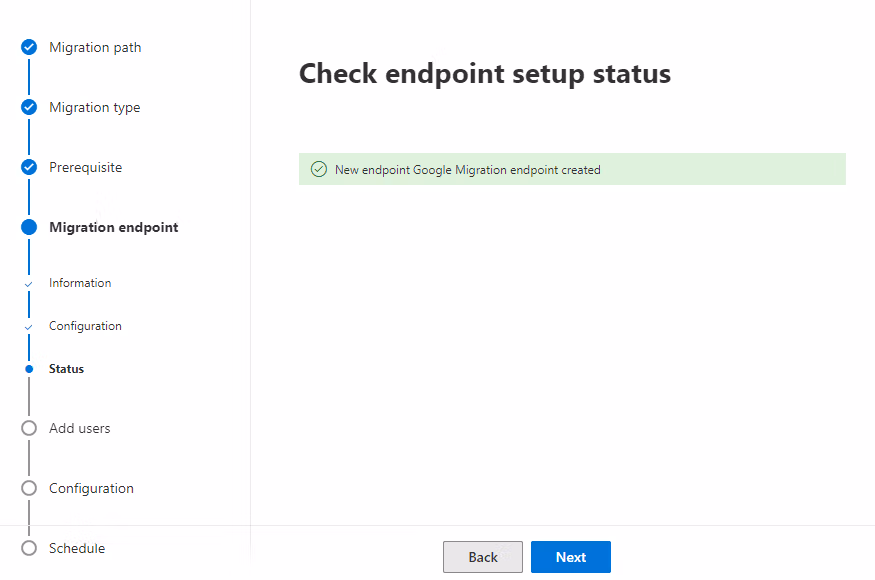Click the small checkmark beside Configuration sub-step
The image size is (875, 580).
pyautogui.click(x=29, y=327)
